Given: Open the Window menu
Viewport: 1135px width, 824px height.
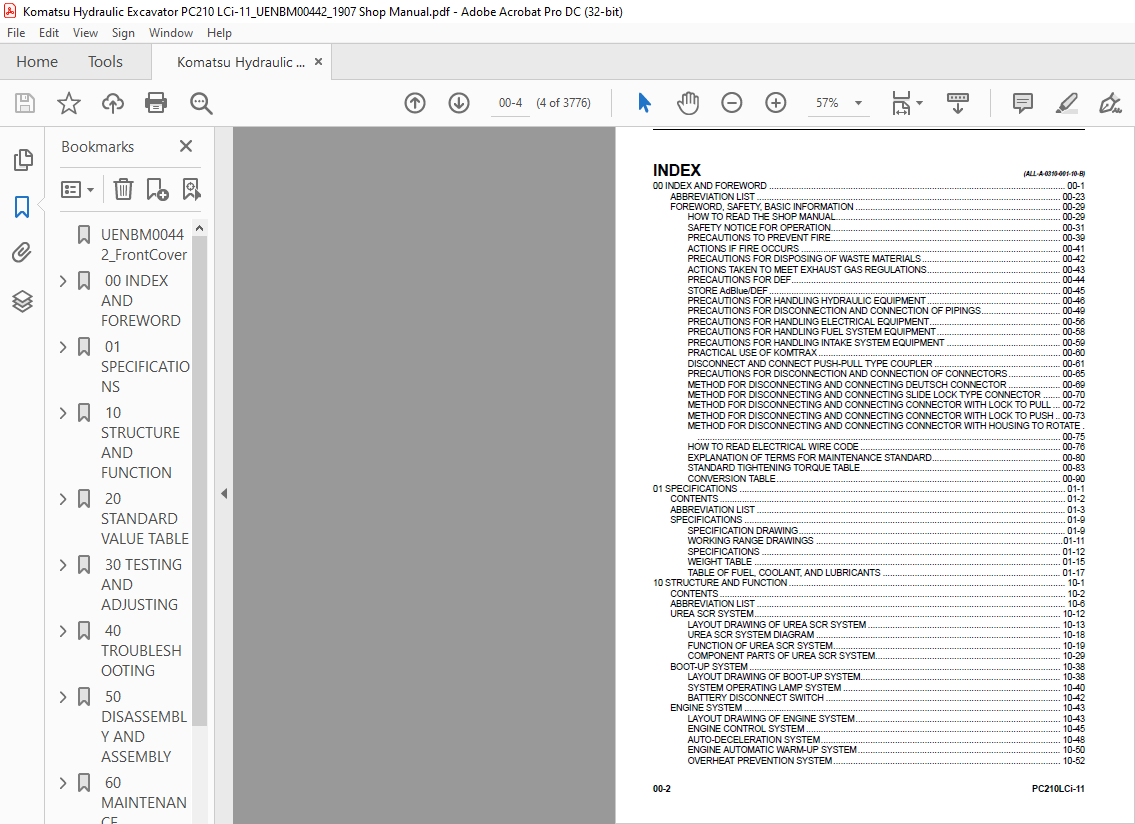Looking at the screenshot, I should click(171, 33).
